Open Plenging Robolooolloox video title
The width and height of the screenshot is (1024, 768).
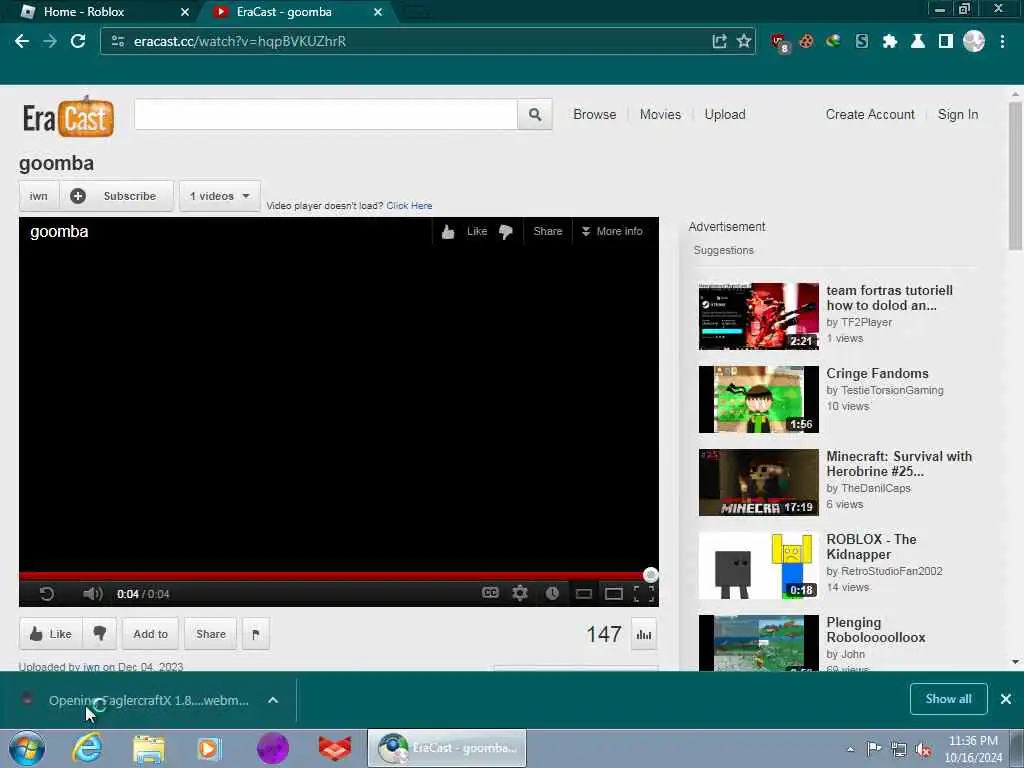point(875,630)
